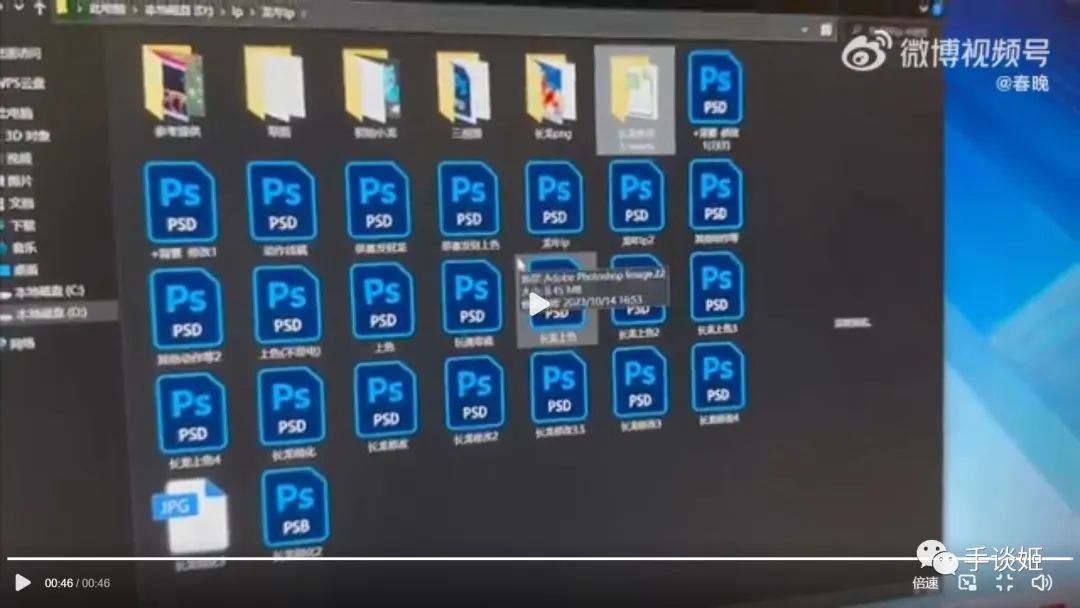Select the 上色(不带中) PSD file
Viewport: 1080px width, 608px height.
pyautogui.click(x=289, y=312)
